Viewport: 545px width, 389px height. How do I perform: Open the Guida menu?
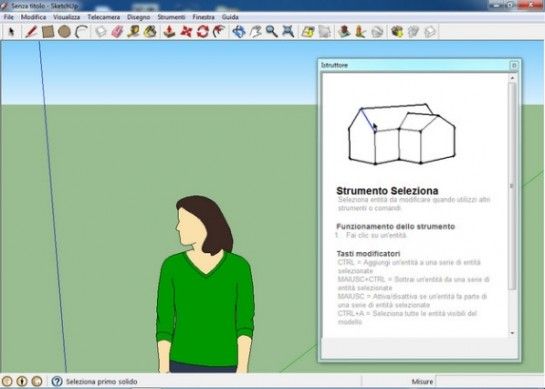(x=230, y=17)
